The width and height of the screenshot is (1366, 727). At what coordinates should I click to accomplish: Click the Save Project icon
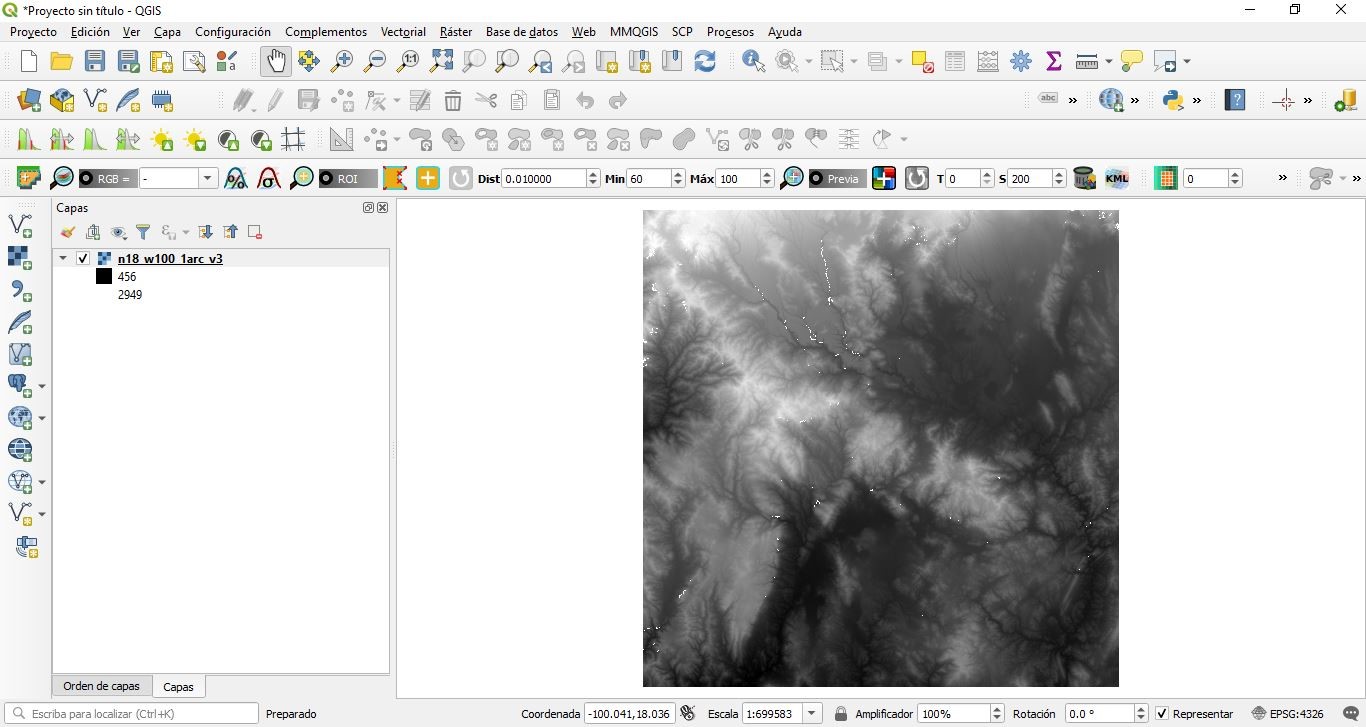coord(95,62)
